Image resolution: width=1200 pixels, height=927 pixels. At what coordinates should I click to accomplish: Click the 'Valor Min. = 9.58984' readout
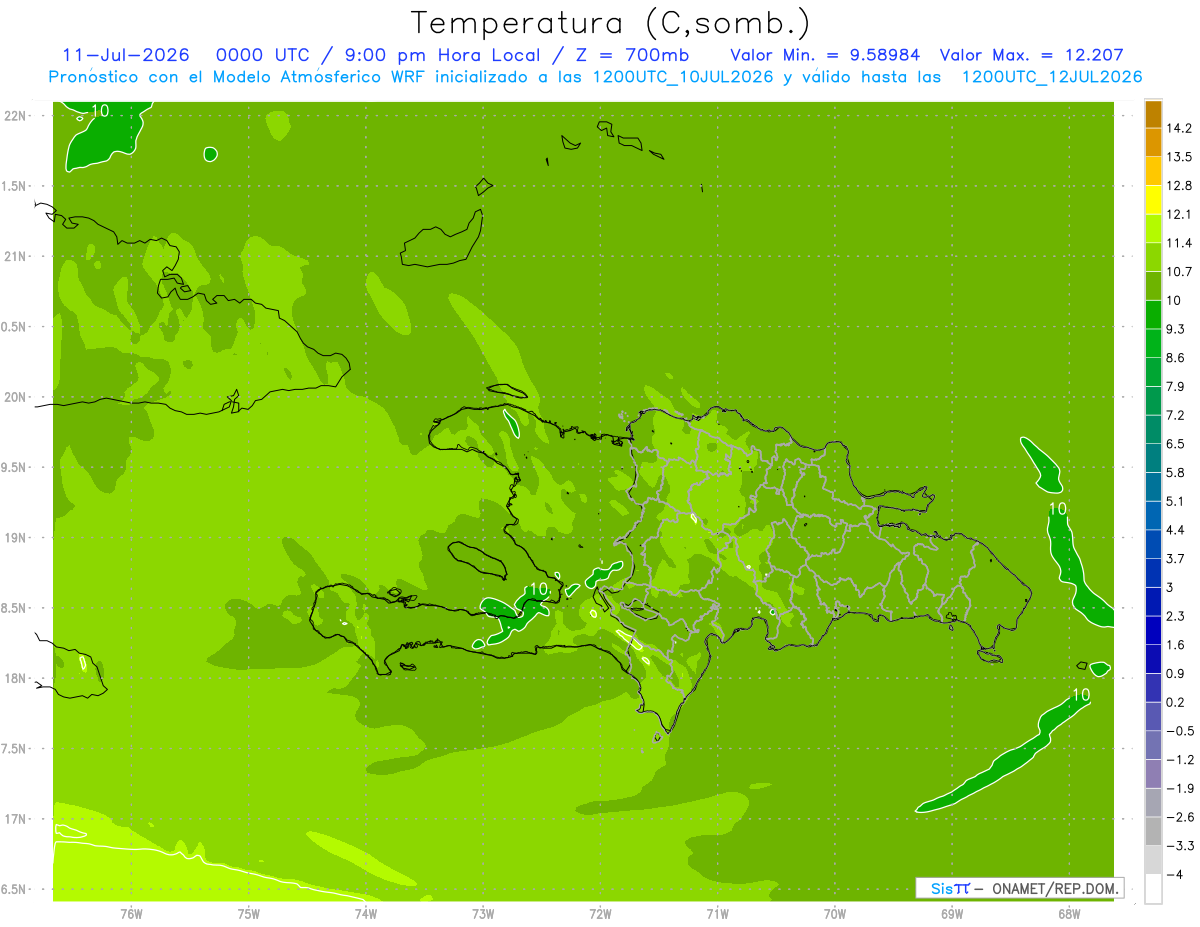pyautogui.click(x=825, y=55)
